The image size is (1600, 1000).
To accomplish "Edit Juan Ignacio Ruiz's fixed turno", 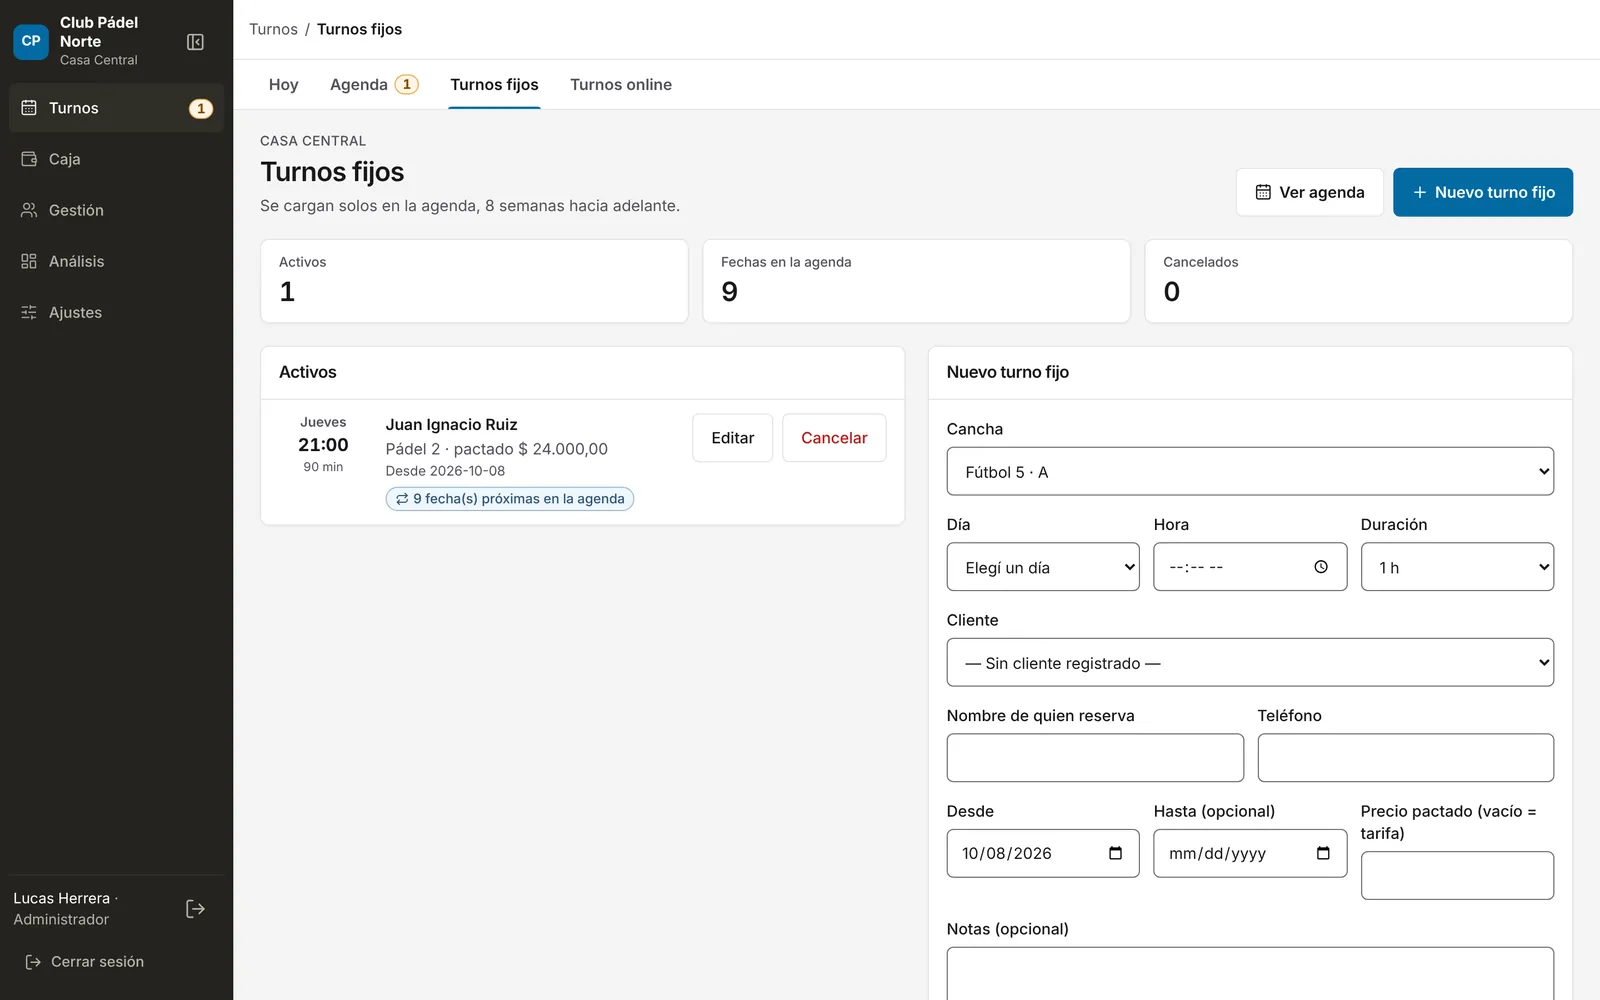I will click(x=733, y=438).
